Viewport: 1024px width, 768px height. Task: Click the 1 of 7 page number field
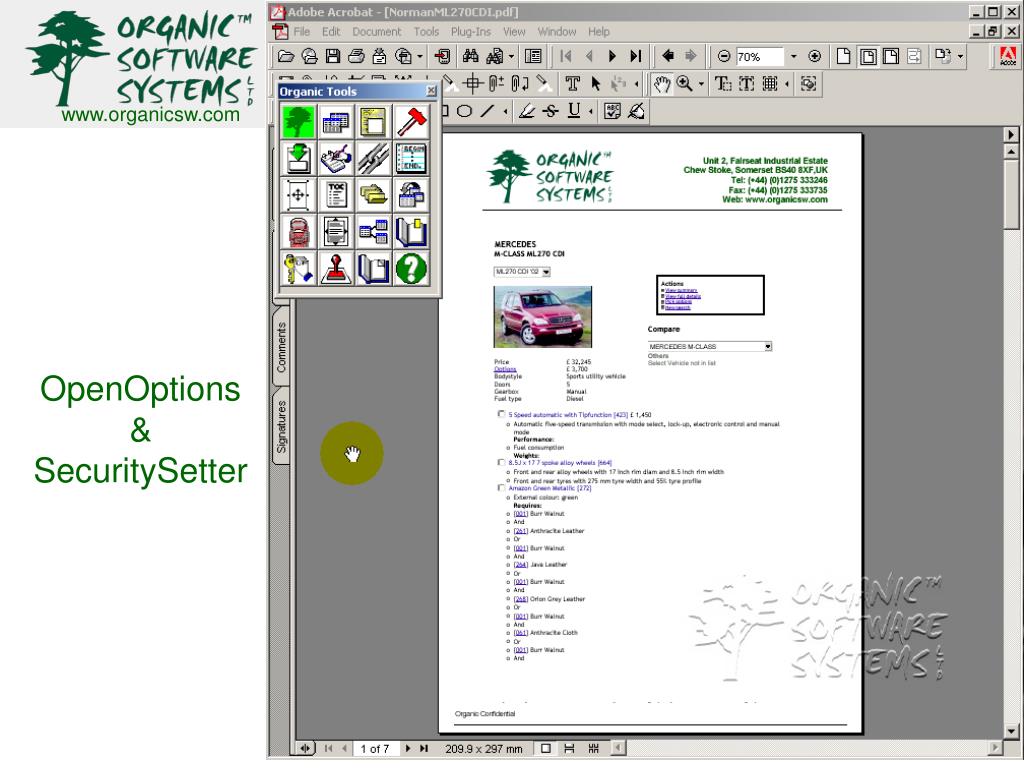[375, 748]
